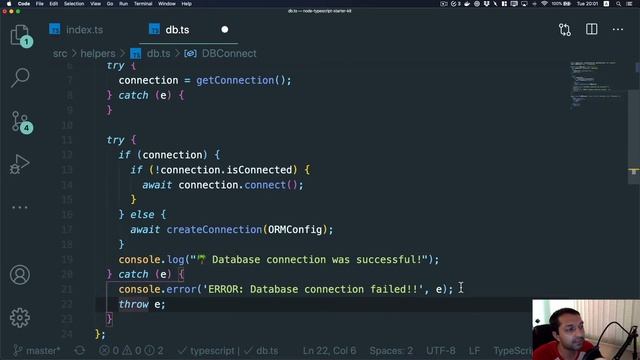The height and width of the screenshot is (360, 640).
Task: Click the src breadcrumb segment
Action: (x=60, y=53)
